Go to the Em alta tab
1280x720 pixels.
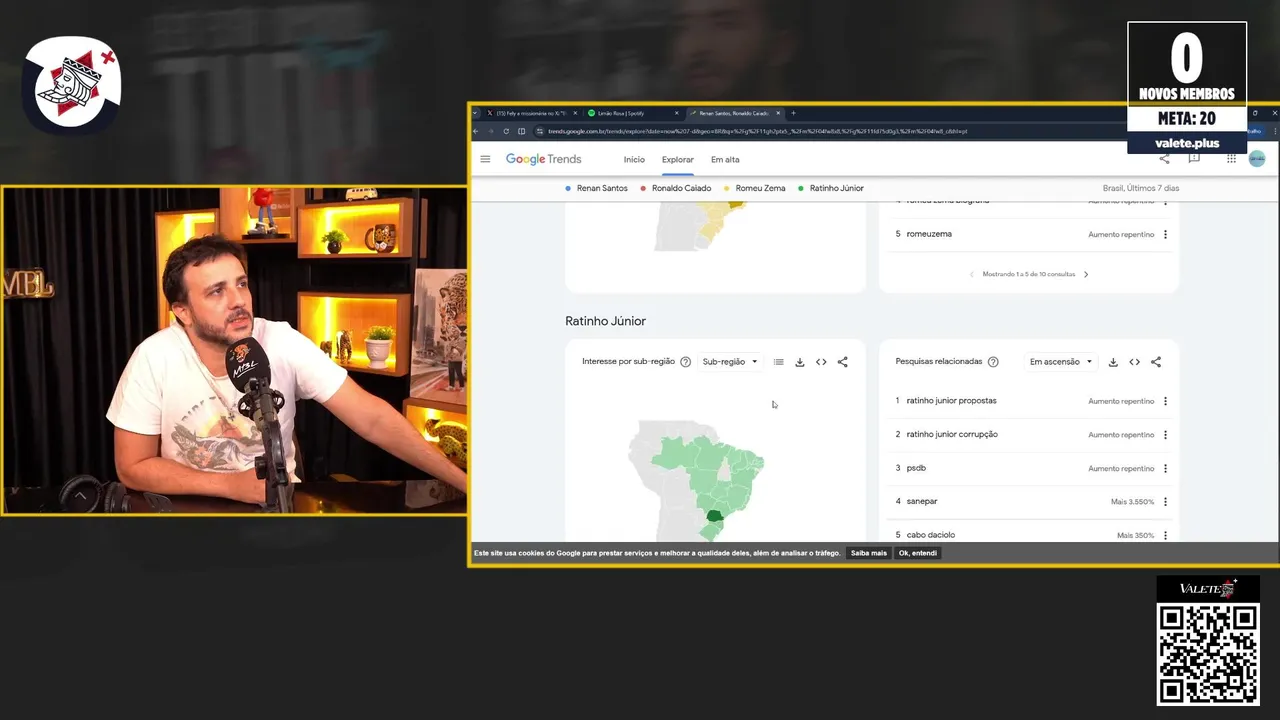[x=725, y=160]
